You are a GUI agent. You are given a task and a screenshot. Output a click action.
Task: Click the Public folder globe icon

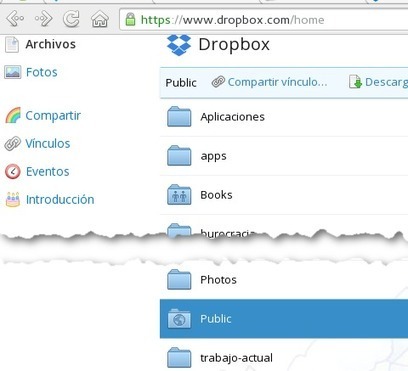[179, 319]
